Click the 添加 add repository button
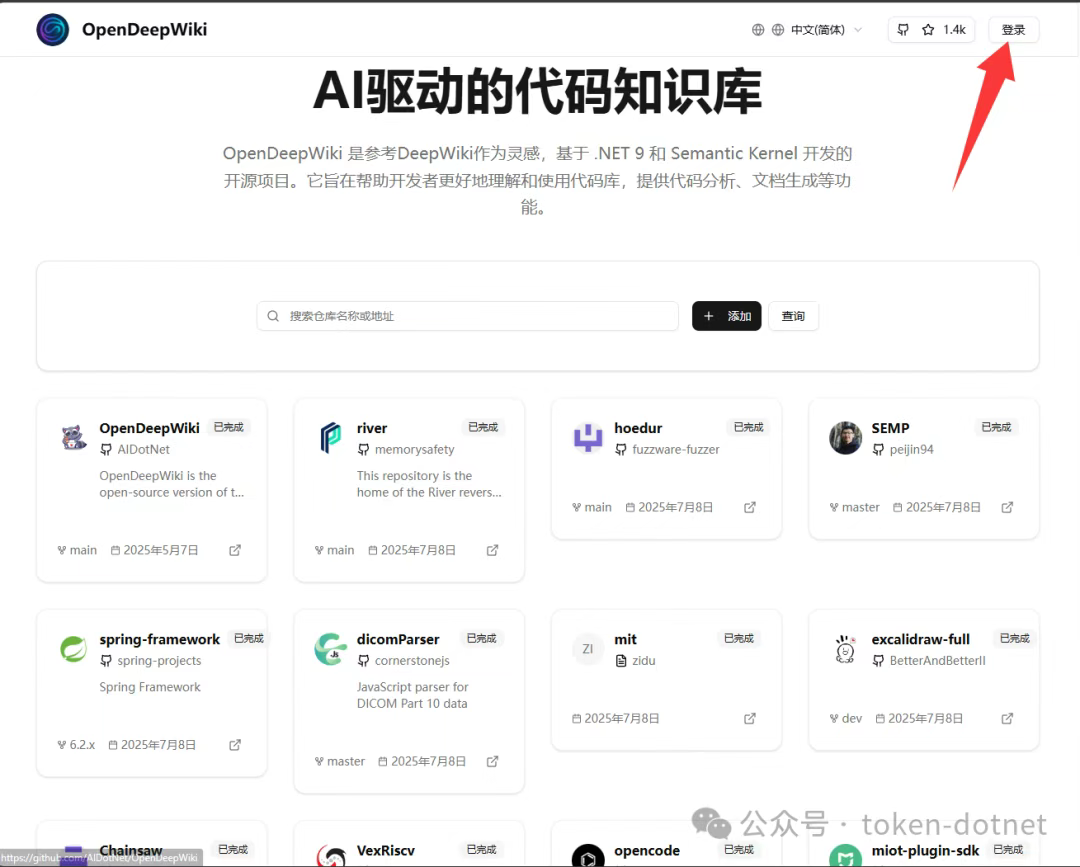 point(726,316)
